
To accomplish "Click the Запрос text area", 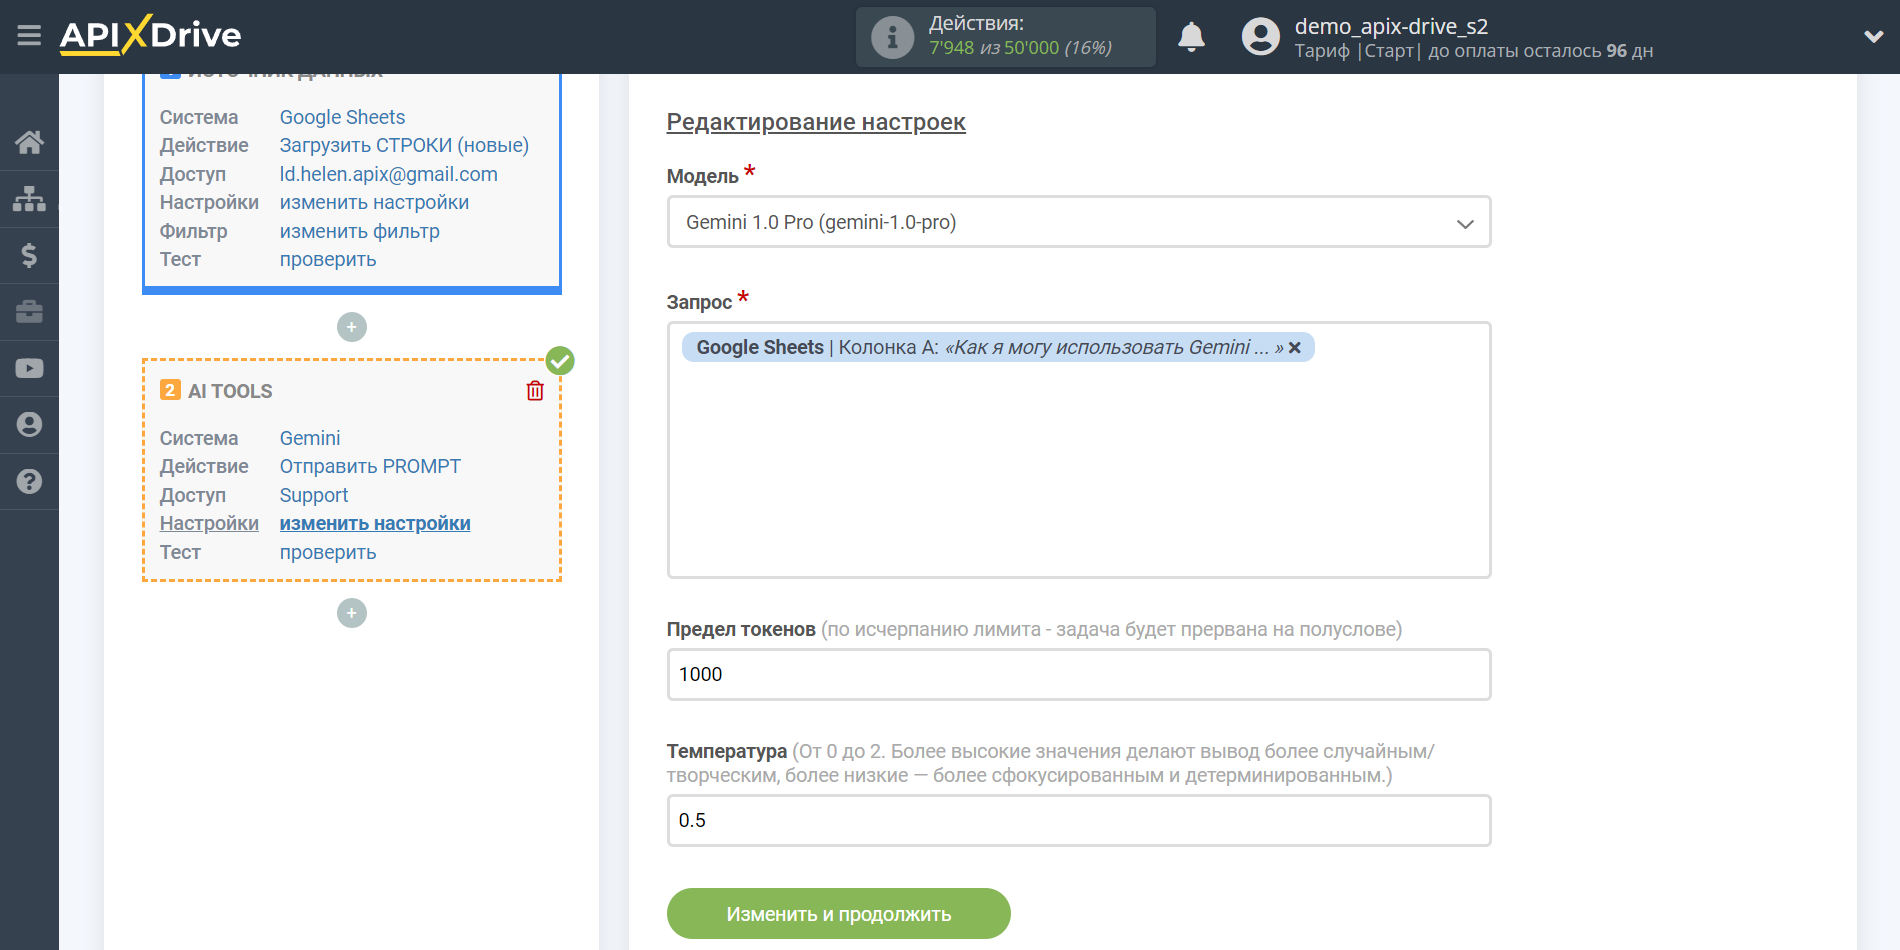I will [x=1079, y=450].
